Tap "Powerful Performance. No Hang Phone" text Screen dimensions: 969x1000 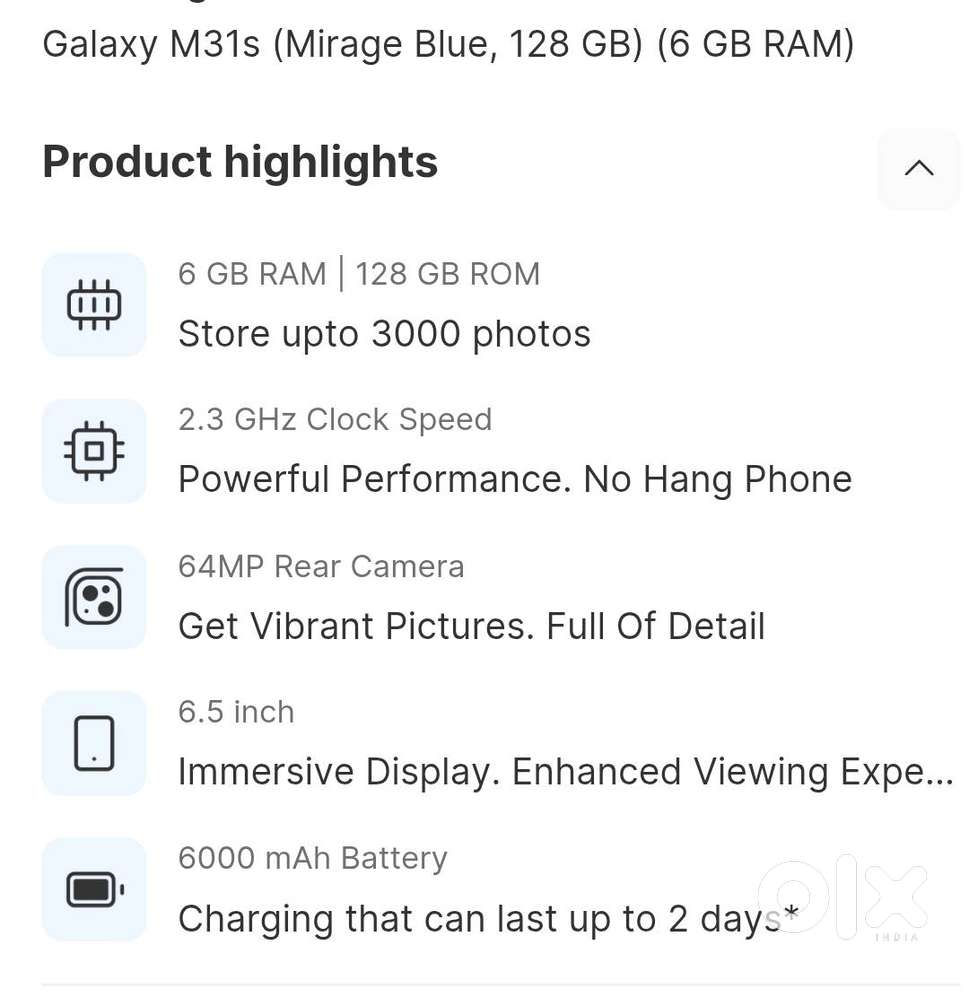(x=515, y=480)
